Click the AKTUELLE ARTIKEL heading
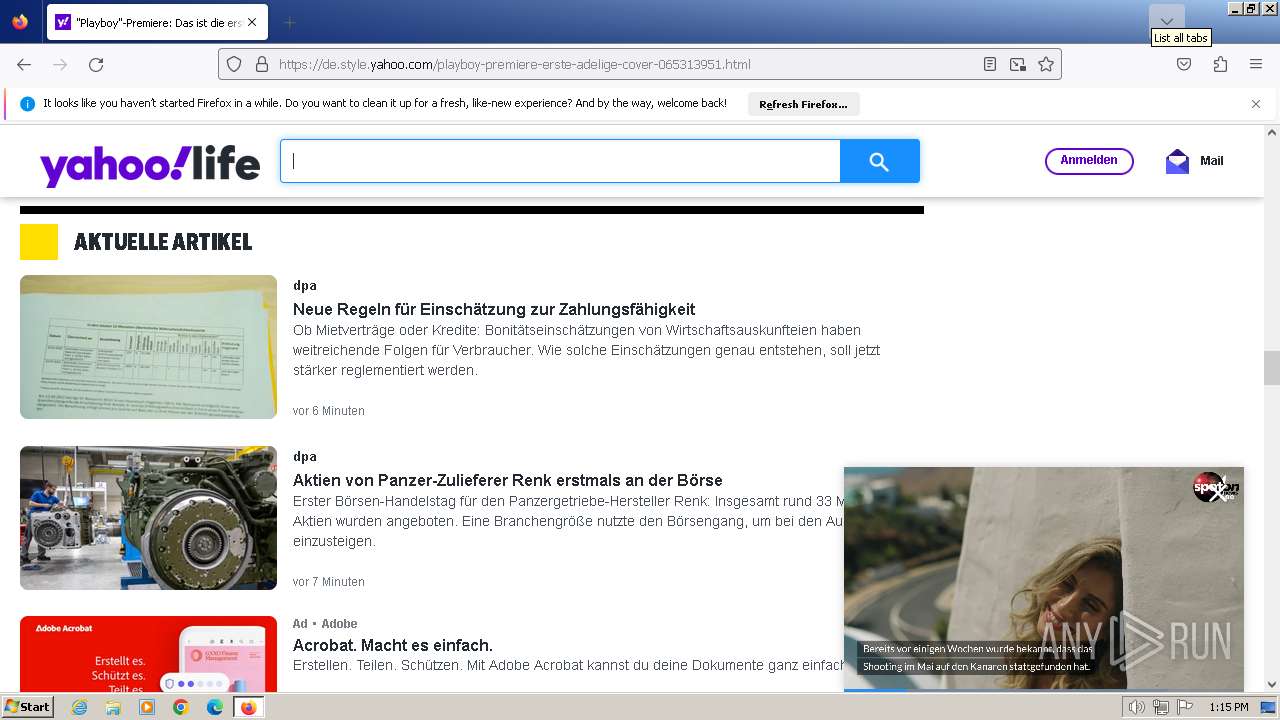This screenshot has width=1280, height=720. click(163, 242)
